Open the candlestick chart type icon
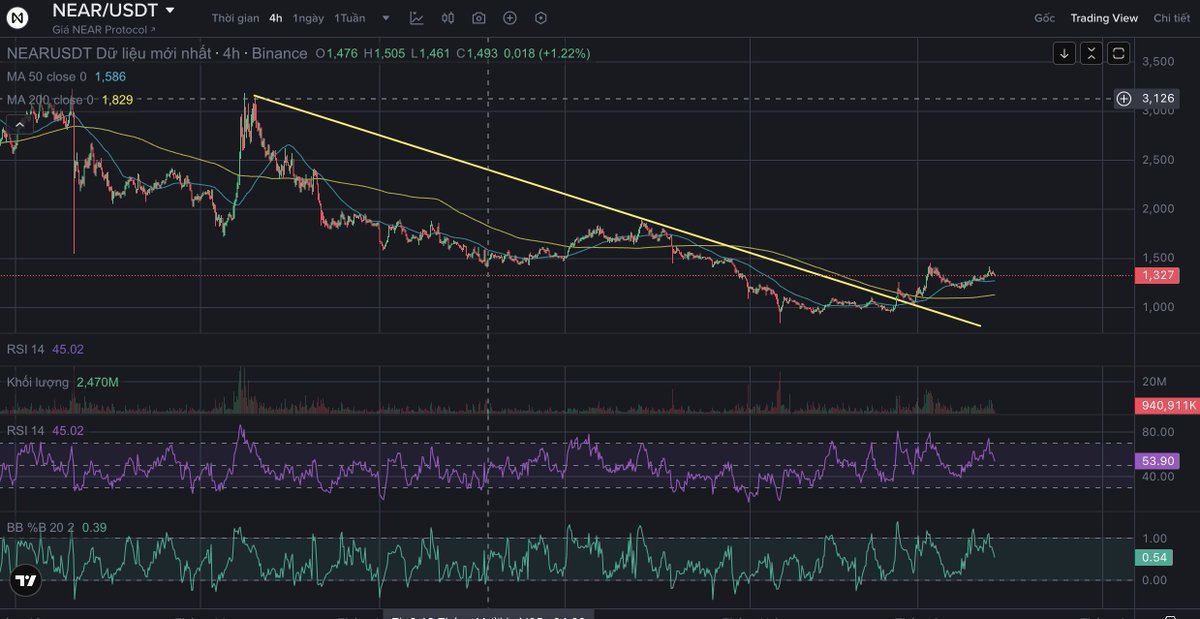Screen dimensions: 1200x619 point(447,18)
